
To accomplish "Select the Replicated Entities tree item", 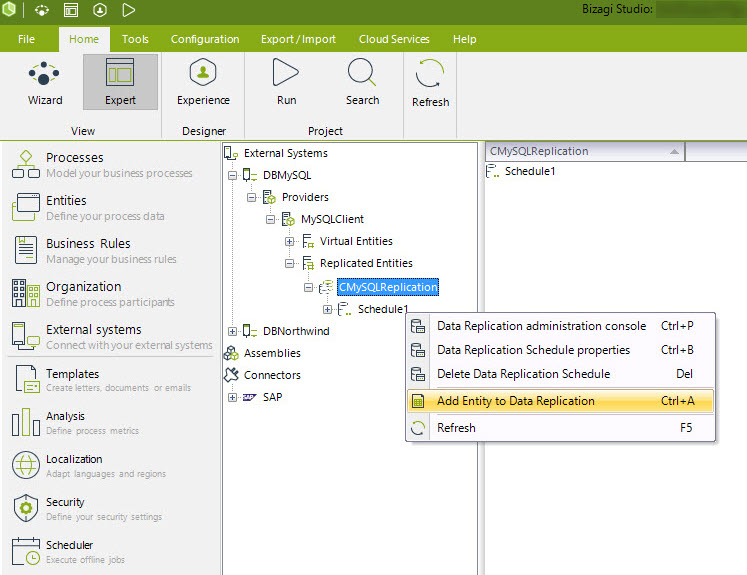I will tap(366, 263).
